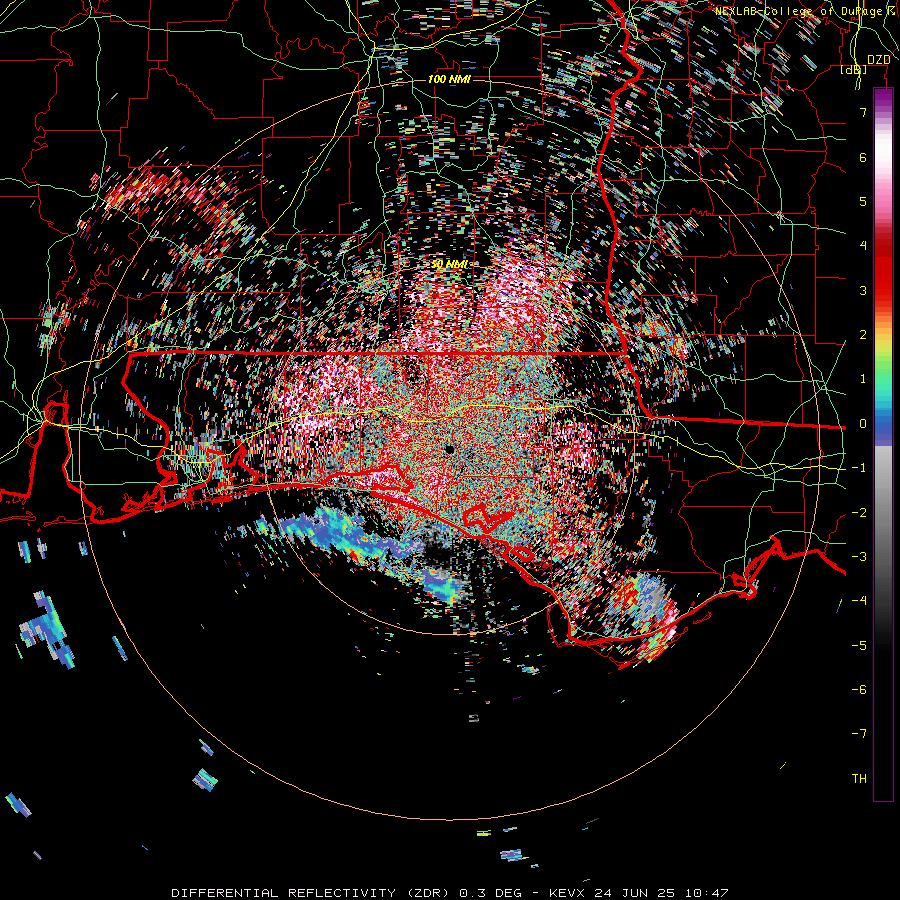Click the -1 dB scale label
The width and height of the screenshot is (900, 900).
click(859, 468)
